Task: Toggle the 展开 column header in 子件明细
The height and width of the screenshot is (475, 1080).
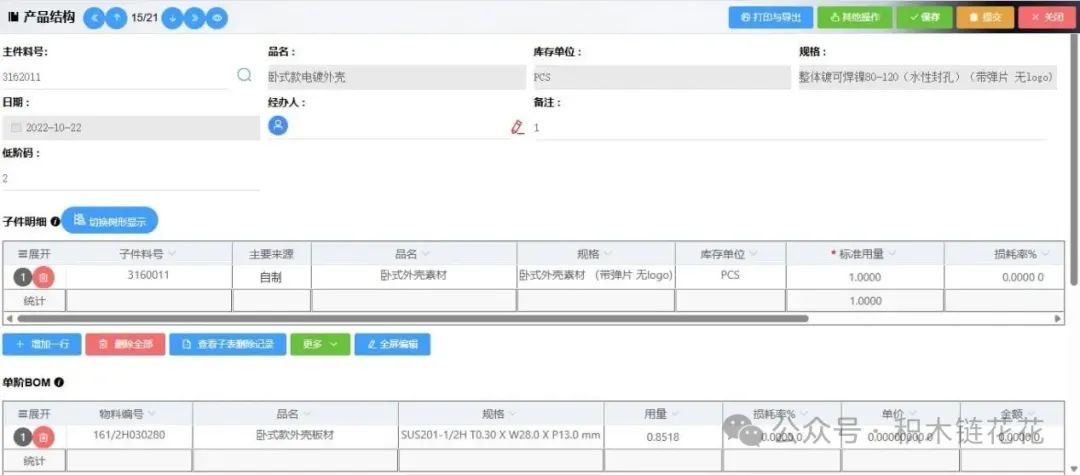Action: click(34, 254)
